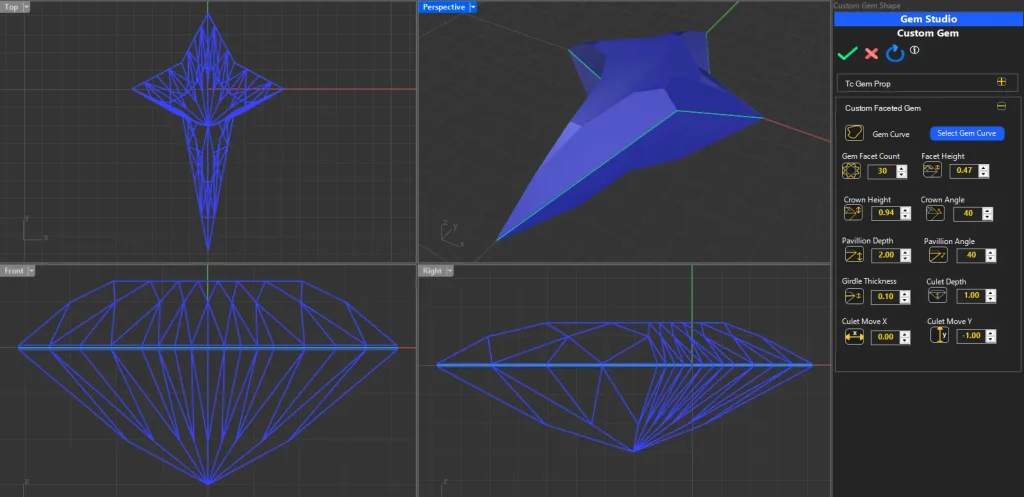This screenshot has width=1024, height=497.
Task: Click the Pavillion Angle value field
Action: point(971,255)
